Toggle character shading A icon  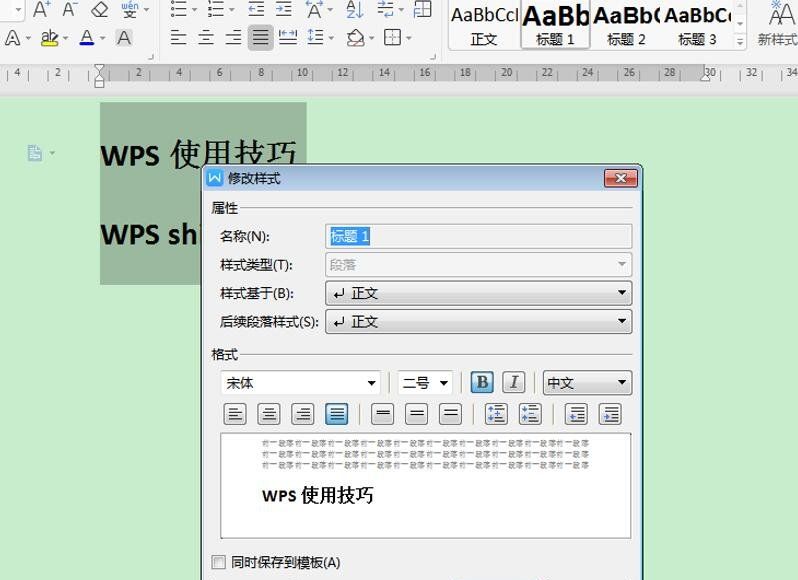click(x=124, y=38)
